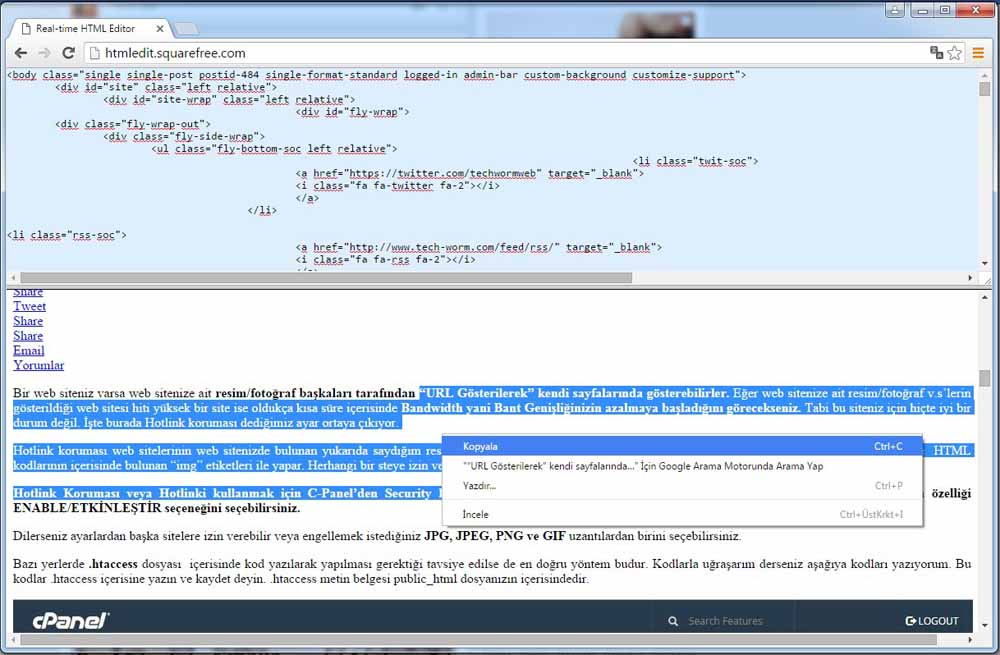Image resolution: width=1000 pixels, height=655 pixels.
Task: Open the Email link
Action: [x=28, y=350]
